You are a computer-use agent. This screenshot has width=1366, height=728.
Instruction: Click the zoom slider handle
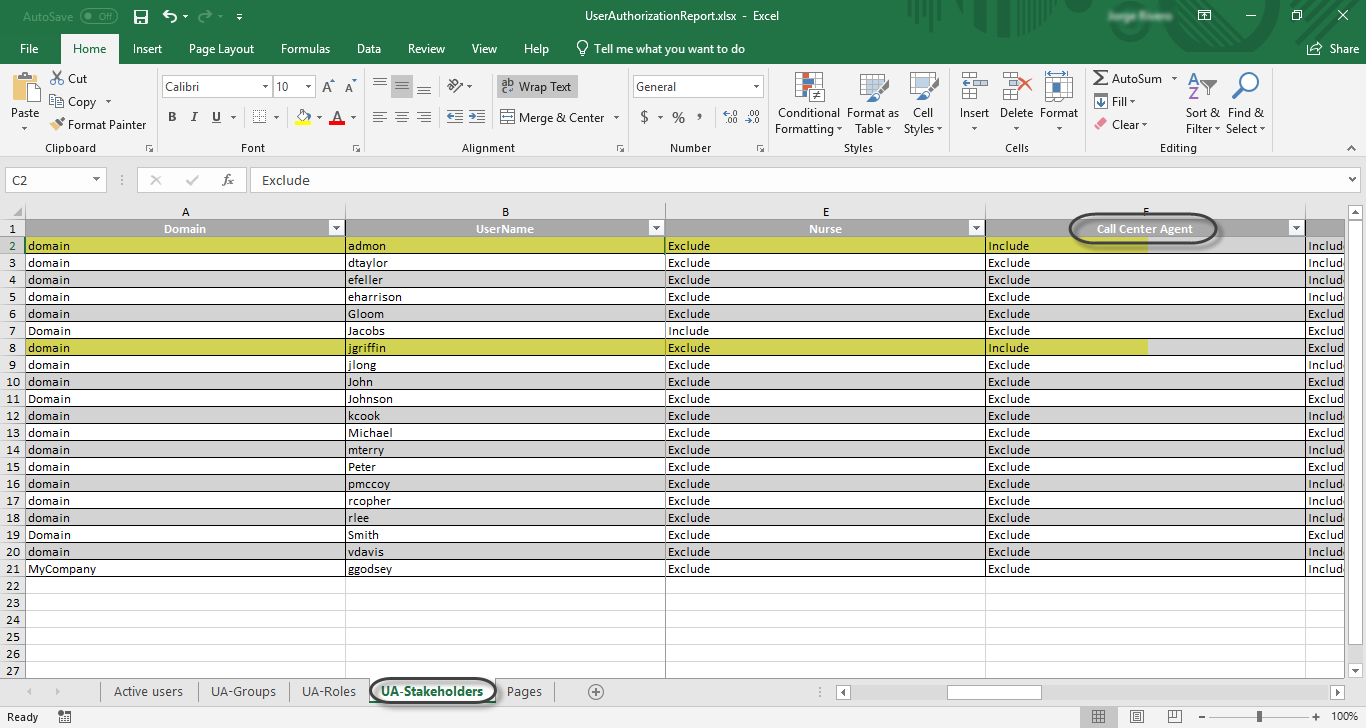[1259, 716]
